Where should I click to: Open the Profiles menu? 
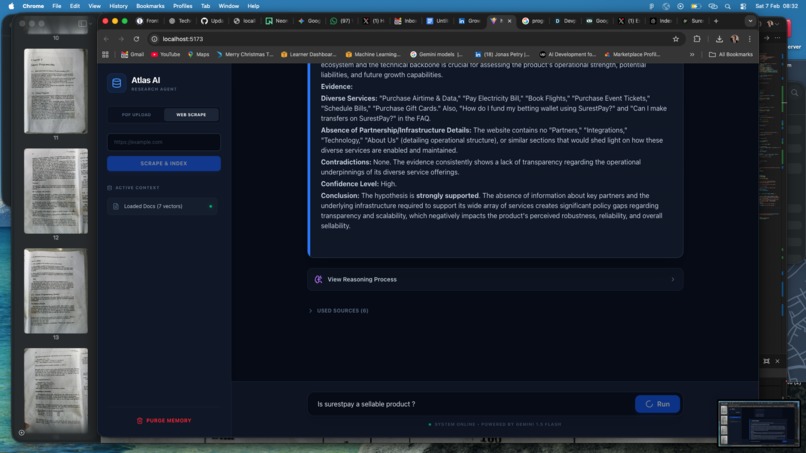(182, 6)
